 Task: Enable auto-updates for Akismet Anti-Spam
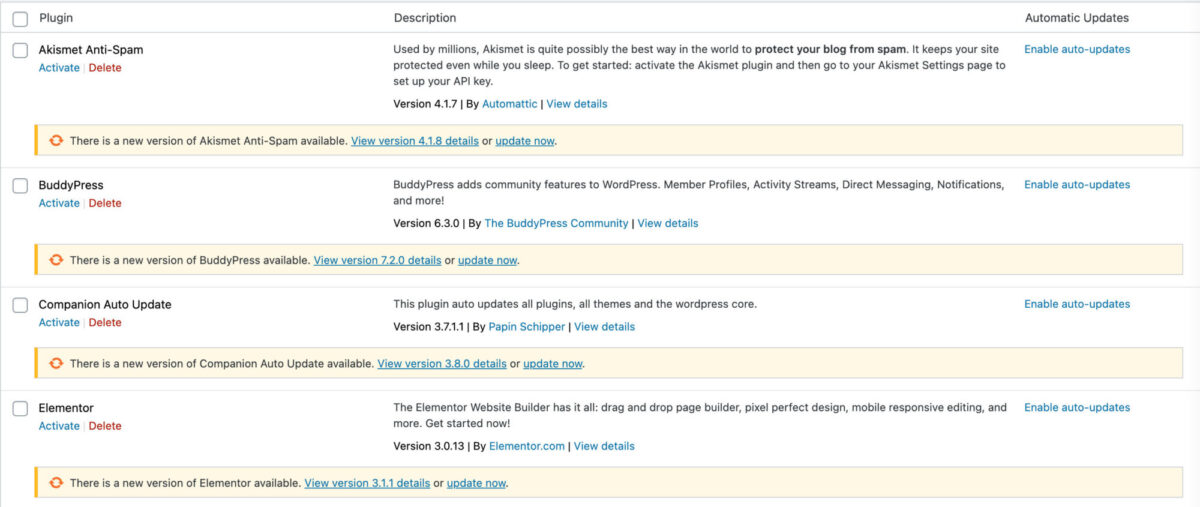click(1077, 49)
